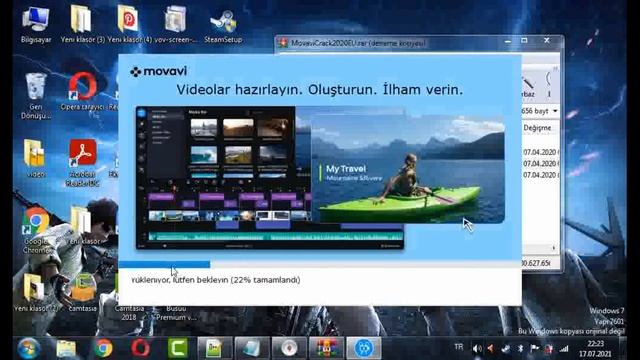Image resolution: width=640 pixels, height=360 pixels.
Task: Click the Steam tray icon
Action: pyautogui.click(x=505, y=349)
